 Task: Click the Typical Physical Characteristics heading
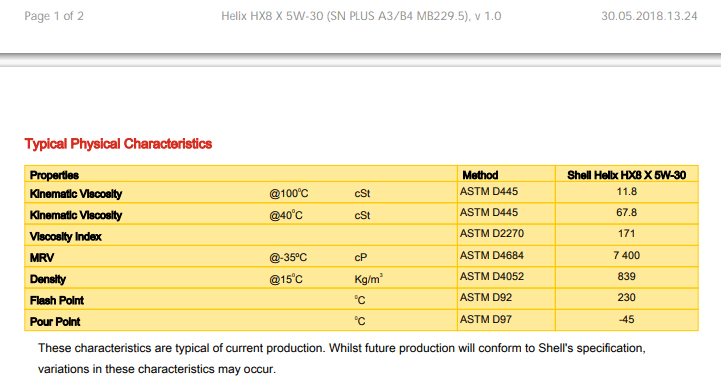pyautogui.click(x=118, y=144)
